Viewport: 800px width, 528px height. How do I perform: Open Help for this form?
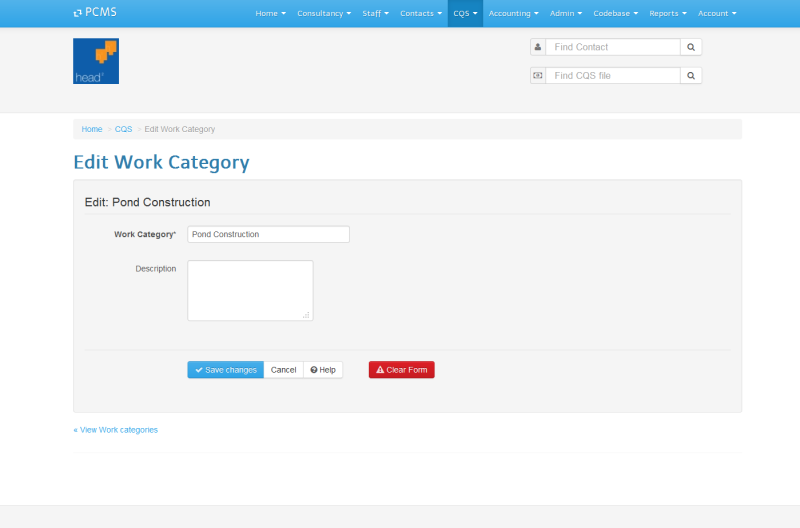(323, 370)
